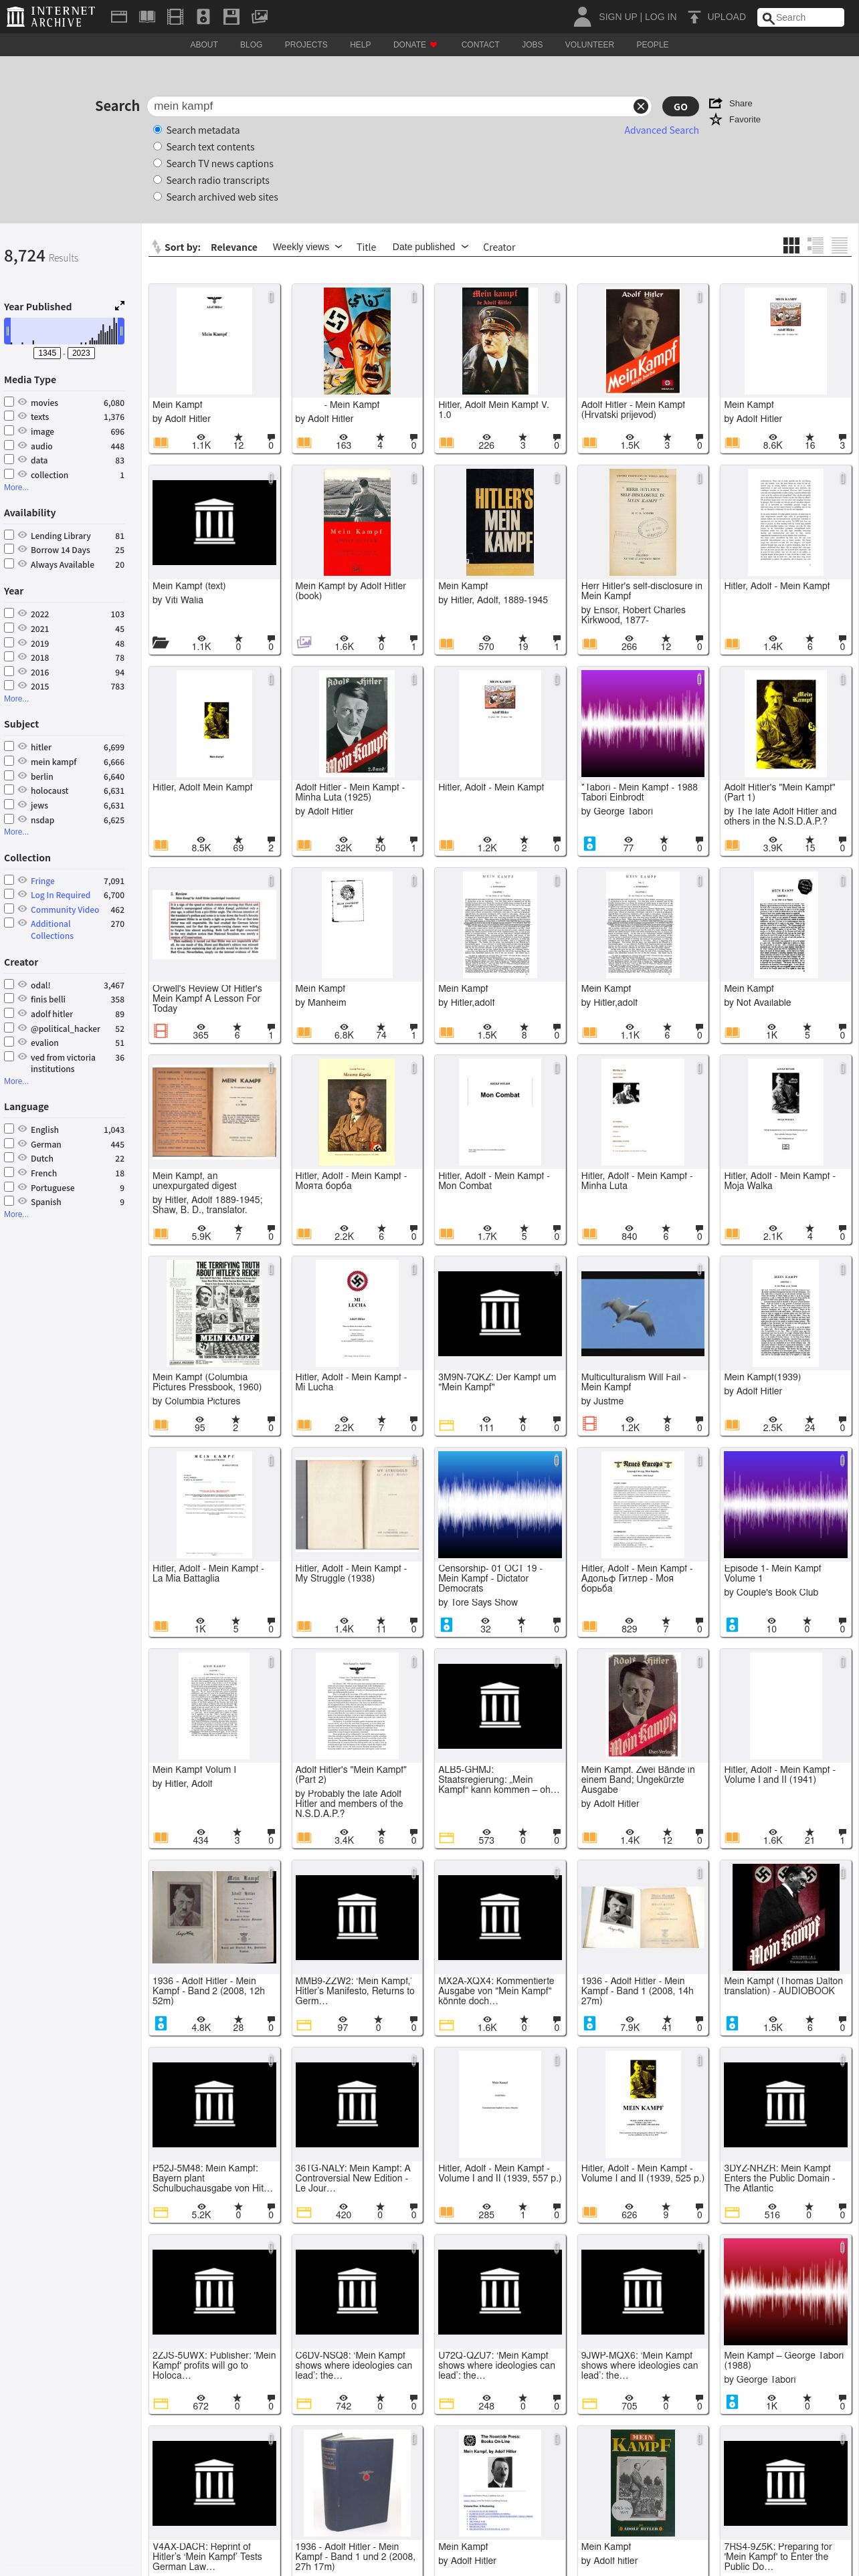The image size is (859, 2576).
Task: Open the Weekly views sort dropdown
Action: (x=307, y=247)
